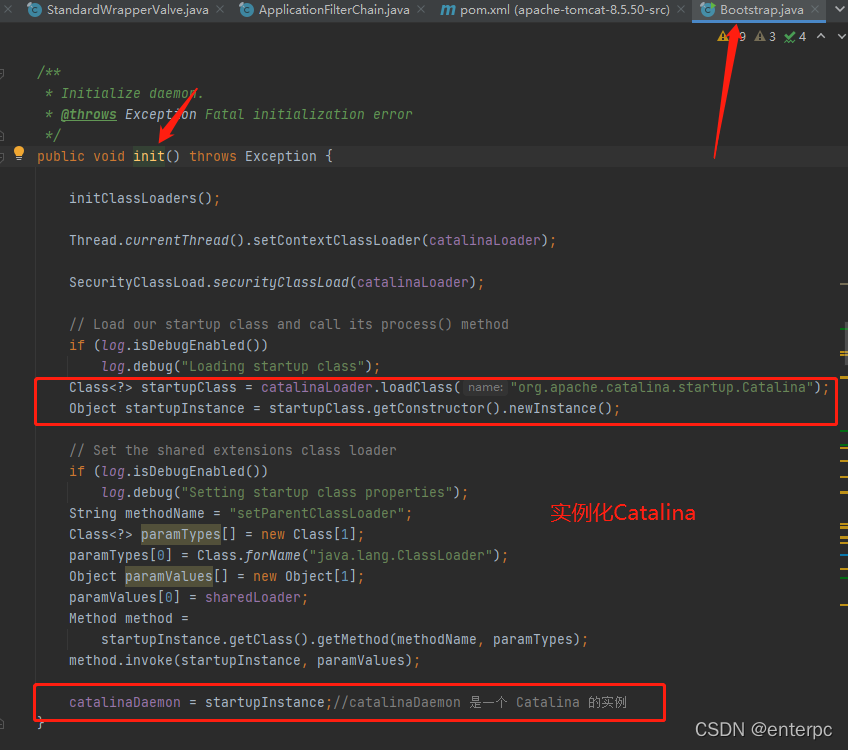Click the Maven icon on the pom.xml tab

click(x=447, y=10)
